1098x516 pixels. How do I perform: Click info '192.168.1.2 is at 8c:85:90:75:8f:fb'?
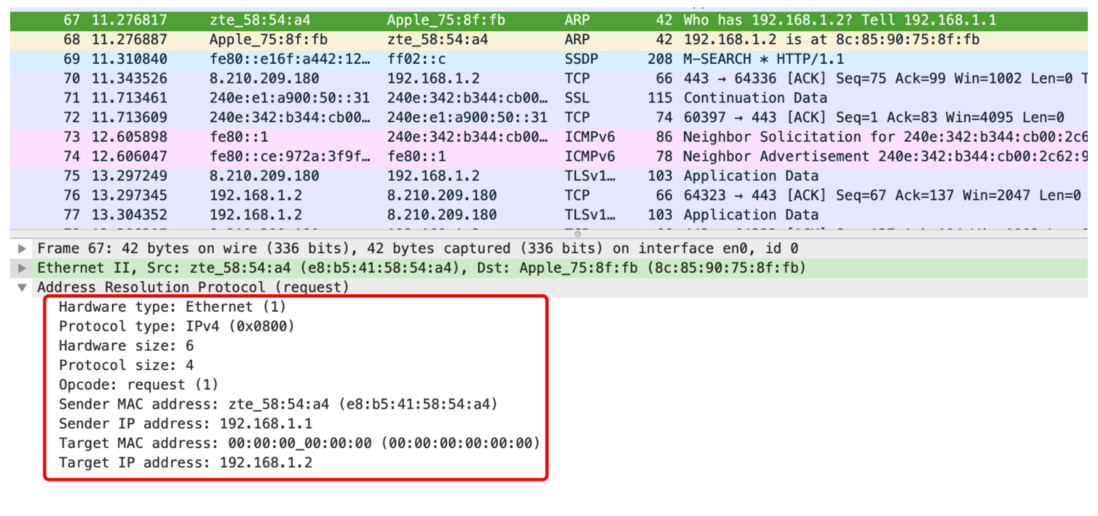[831, 40]
